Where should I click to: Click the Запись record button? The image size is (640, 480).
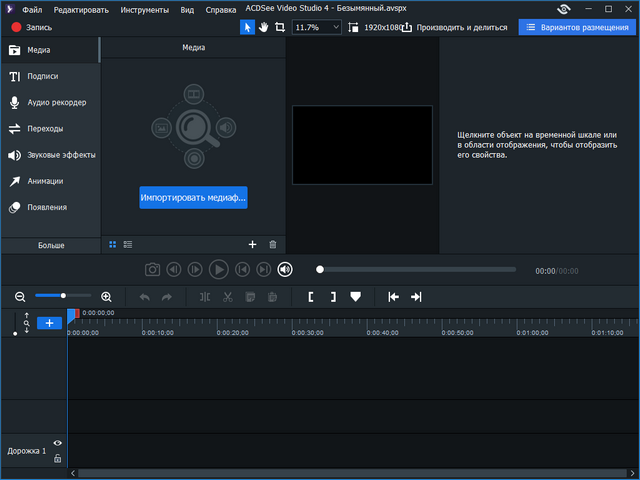point(31,27)
